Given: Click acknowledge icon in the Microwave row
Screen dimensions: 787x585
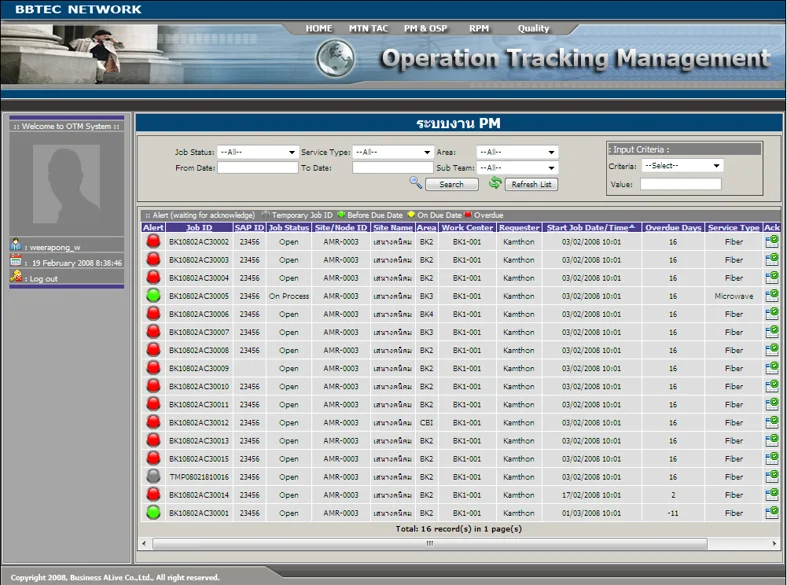Looking at the screenshot, I should (x=771, y=296).
